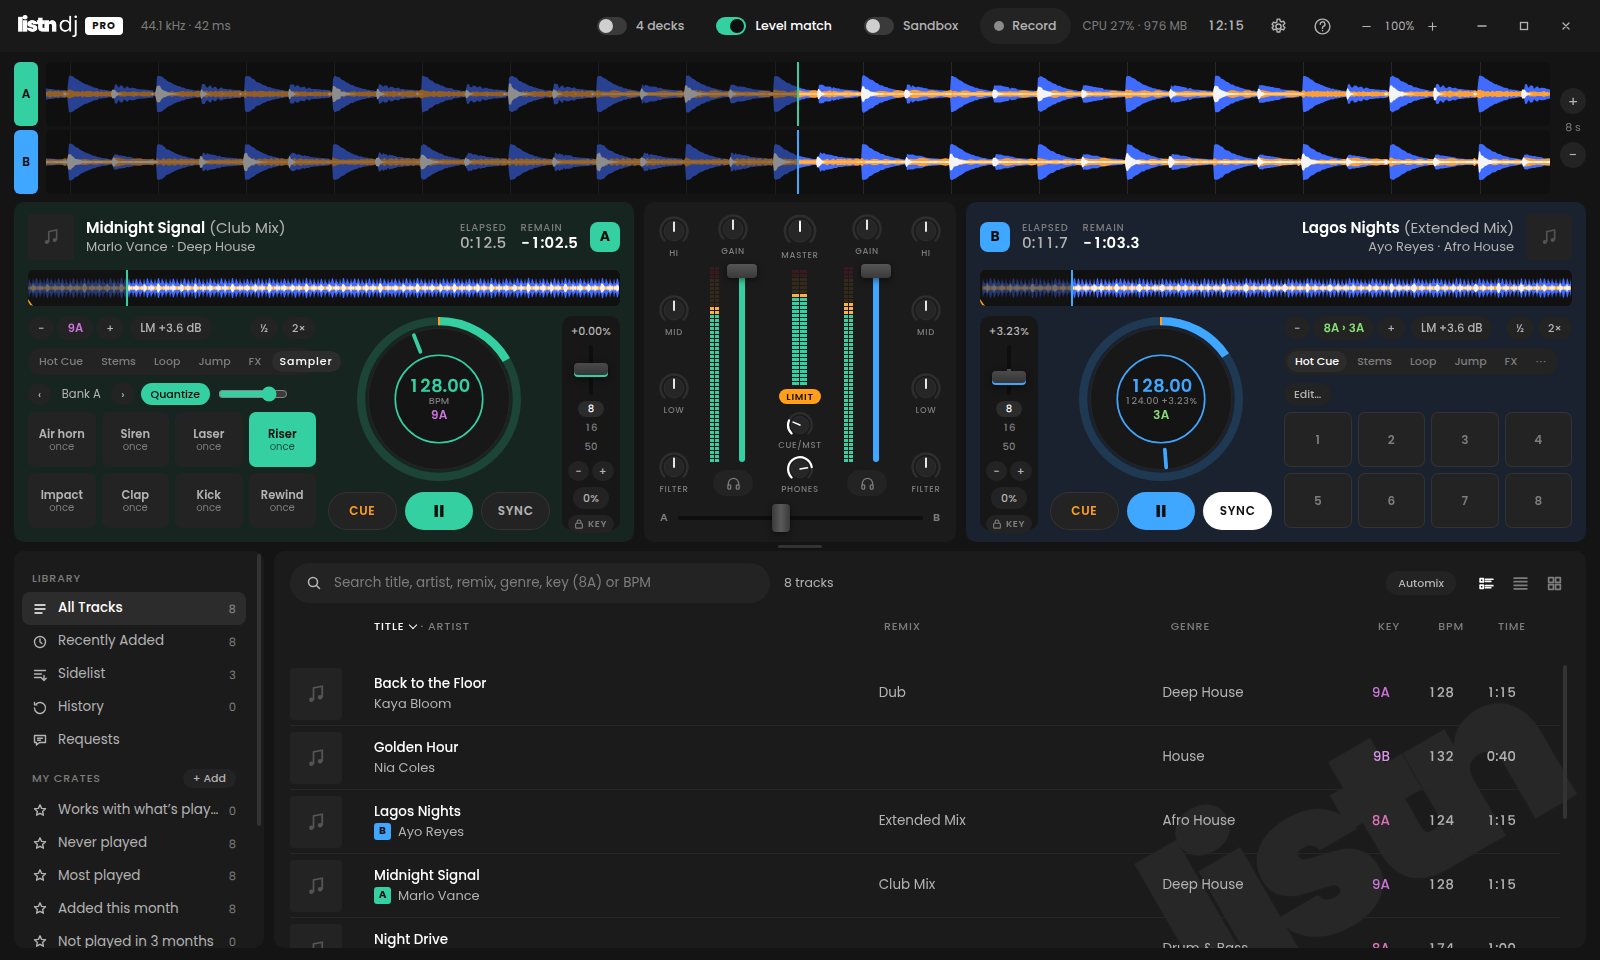This screenshot has height=960, width=1600.
Task: Turn off Level match toggle
Action: click(731, 26)
